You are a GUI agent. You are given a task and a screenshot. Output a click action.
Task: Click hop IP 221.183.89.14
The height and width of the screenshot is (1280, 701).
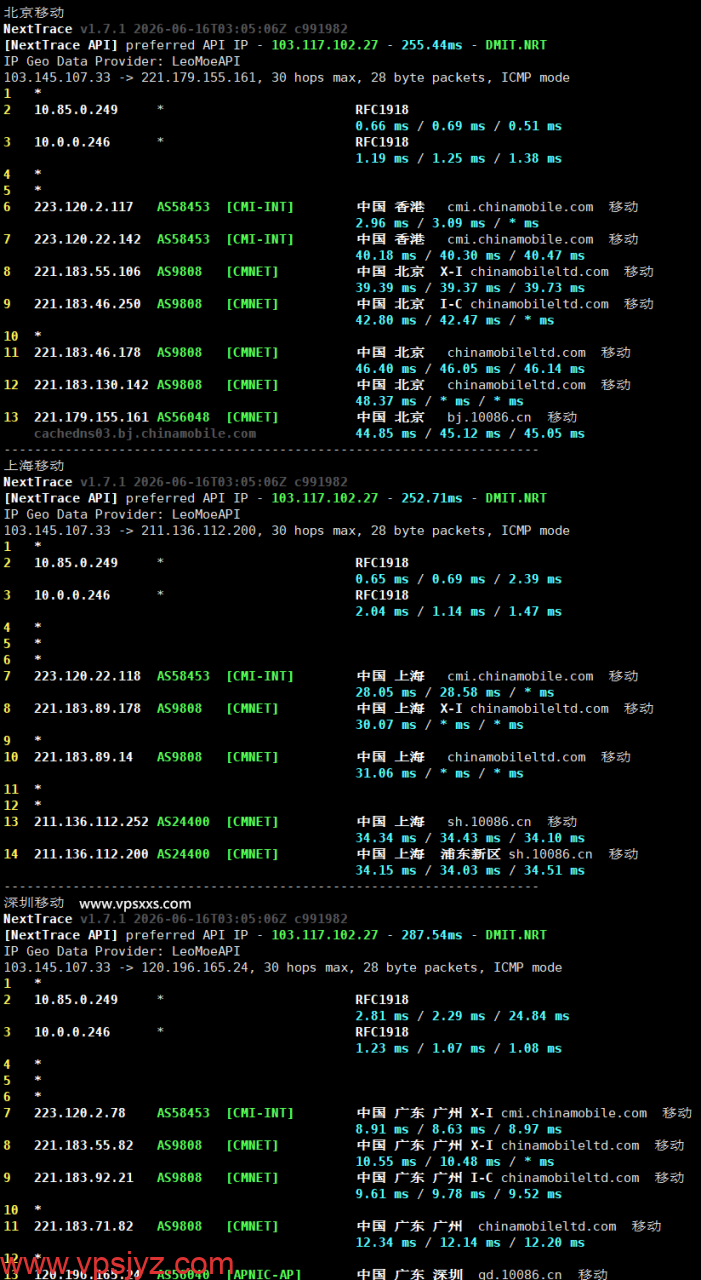[84, 757]
